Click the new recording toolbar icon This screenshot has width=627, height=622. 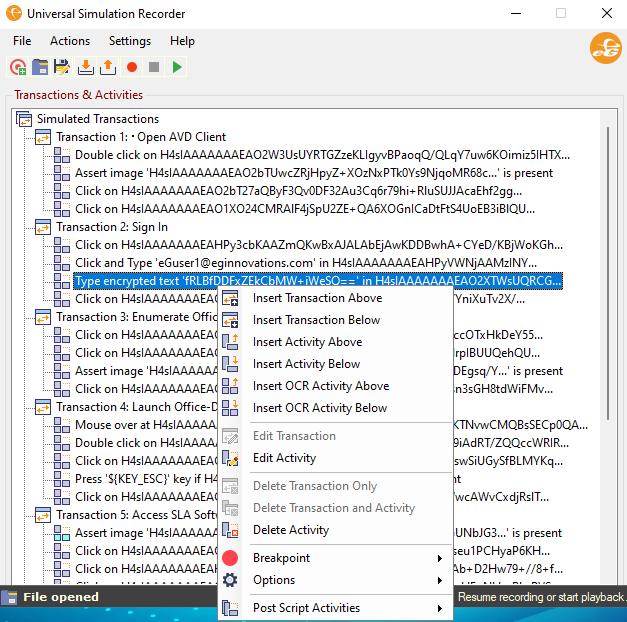click(18, 67)
